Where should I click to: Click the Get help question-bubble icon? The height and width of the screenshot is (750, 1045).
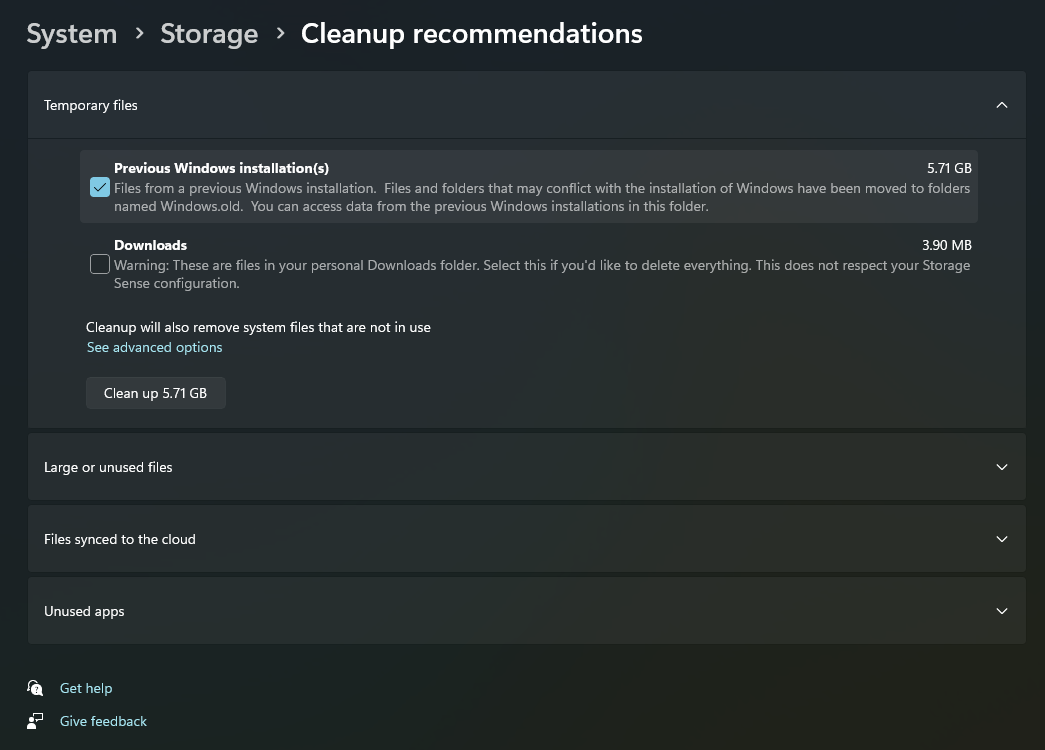[36, 688]
